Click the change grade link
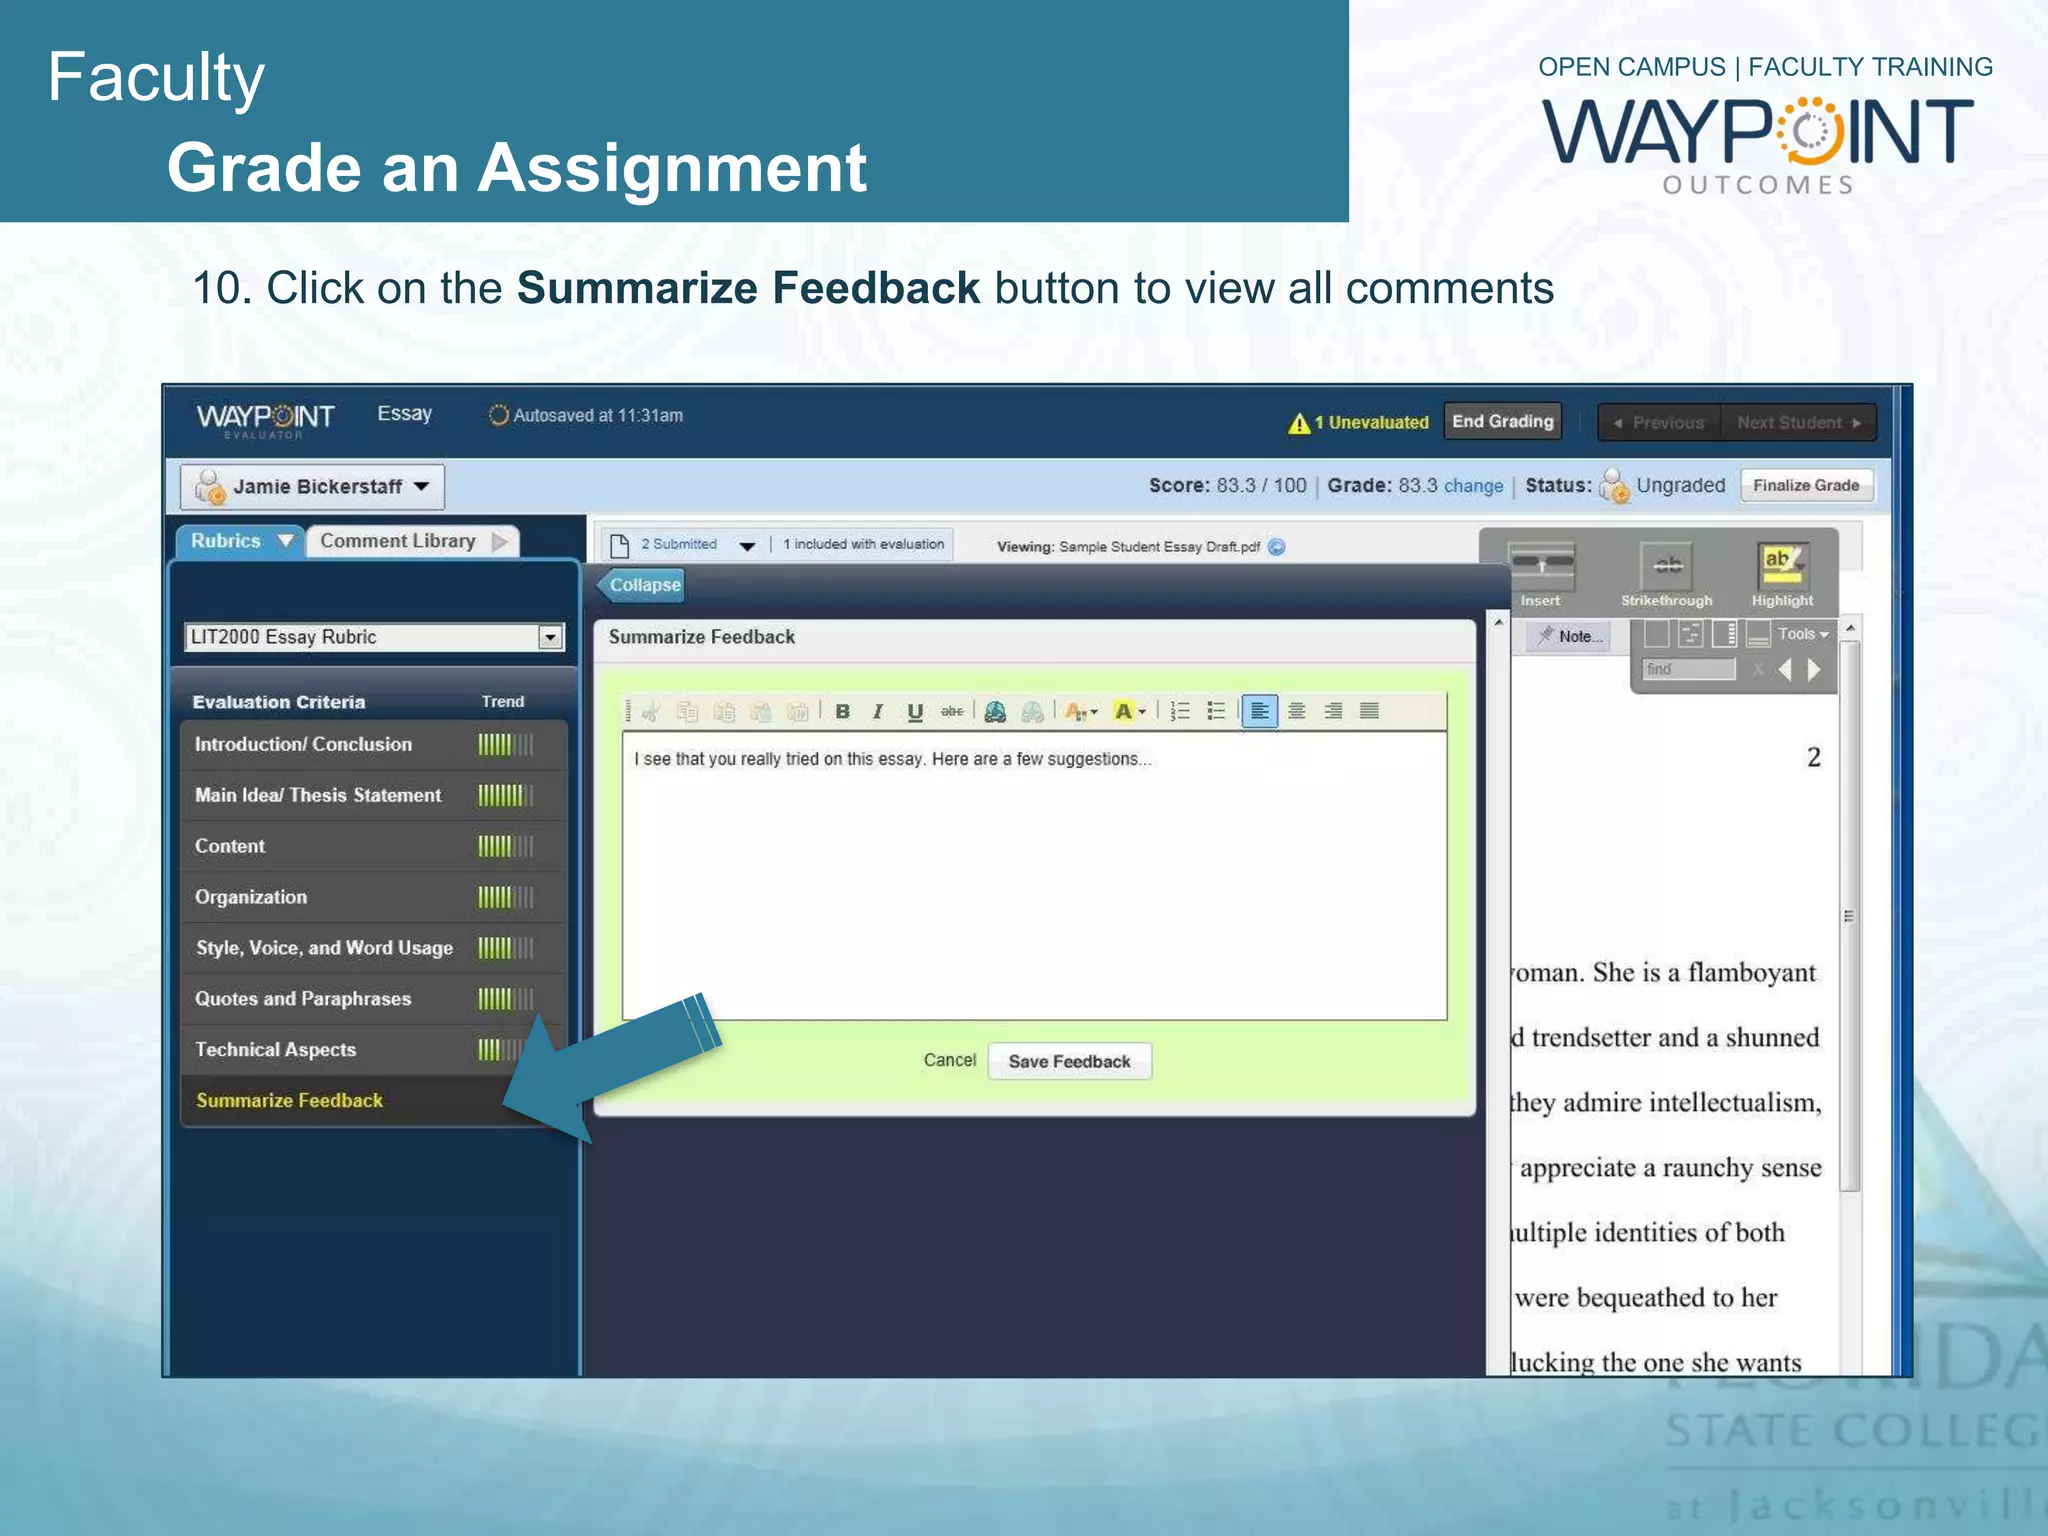2048x1536 pixels. point(1473,486)
